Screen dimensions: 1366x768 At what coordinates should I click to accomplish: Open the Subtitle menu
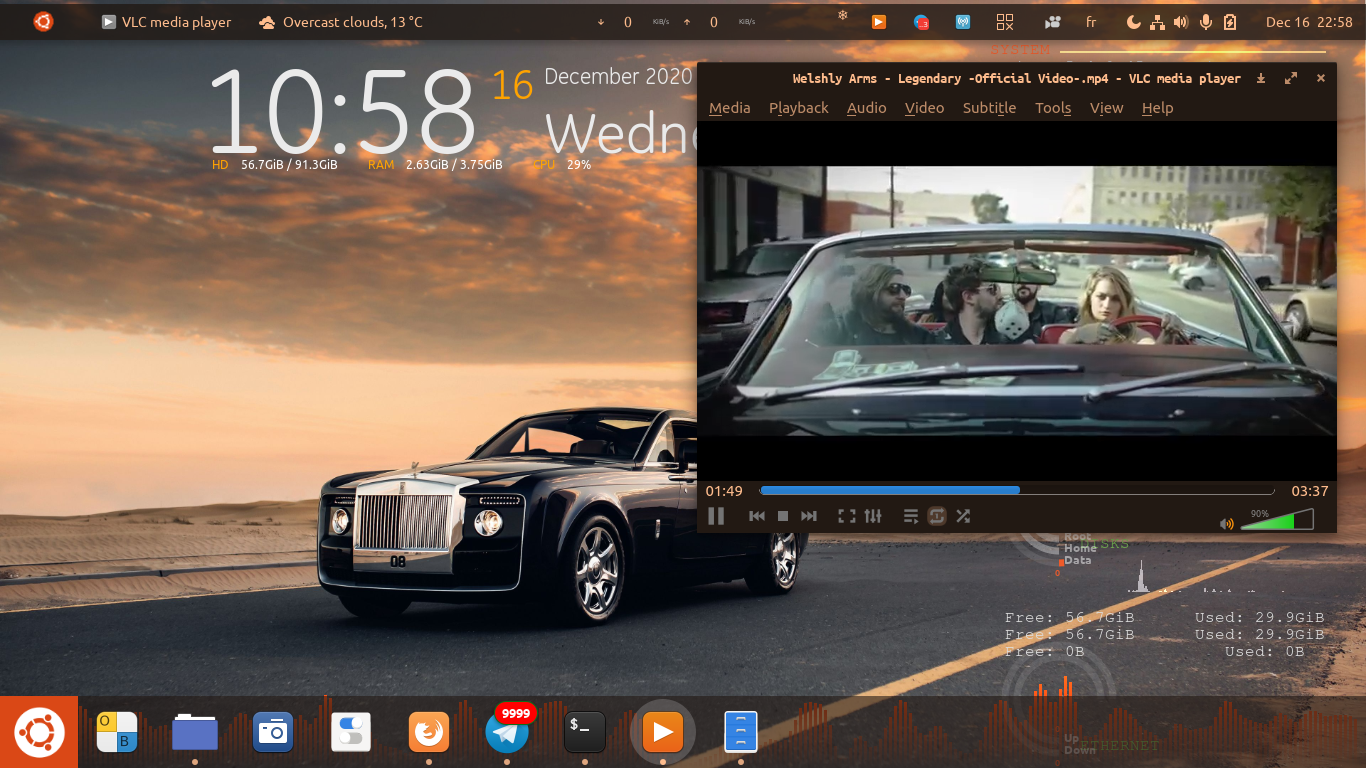pyautogui.click(x=990, y=108)
